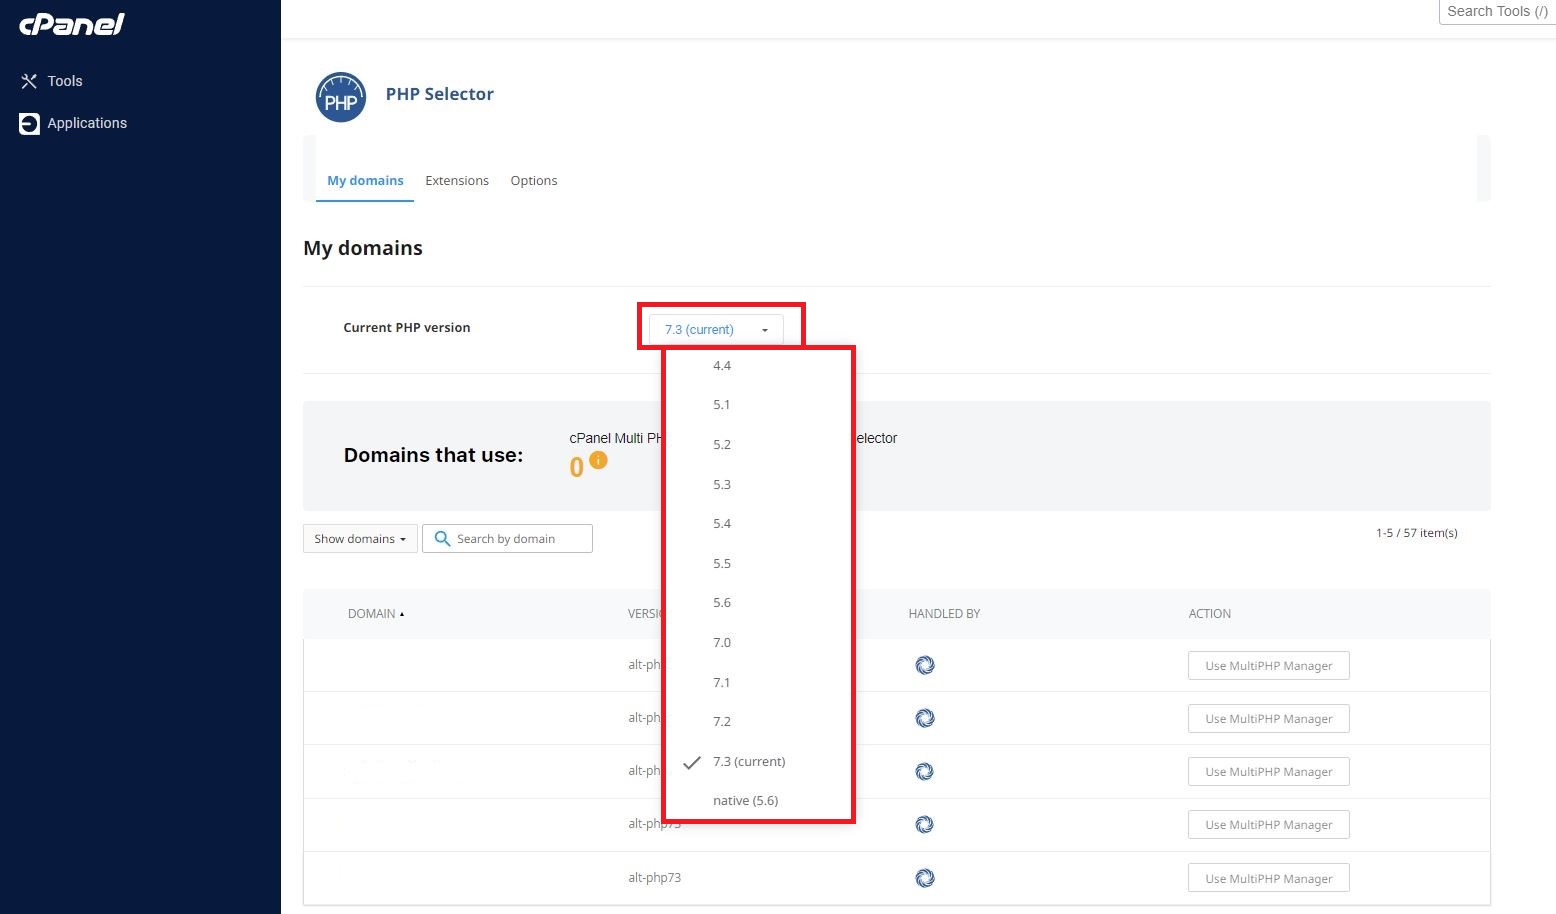Open the Current PHP version dropdown
Screen dimensions: 1556x914
click(x=716, y=329)
